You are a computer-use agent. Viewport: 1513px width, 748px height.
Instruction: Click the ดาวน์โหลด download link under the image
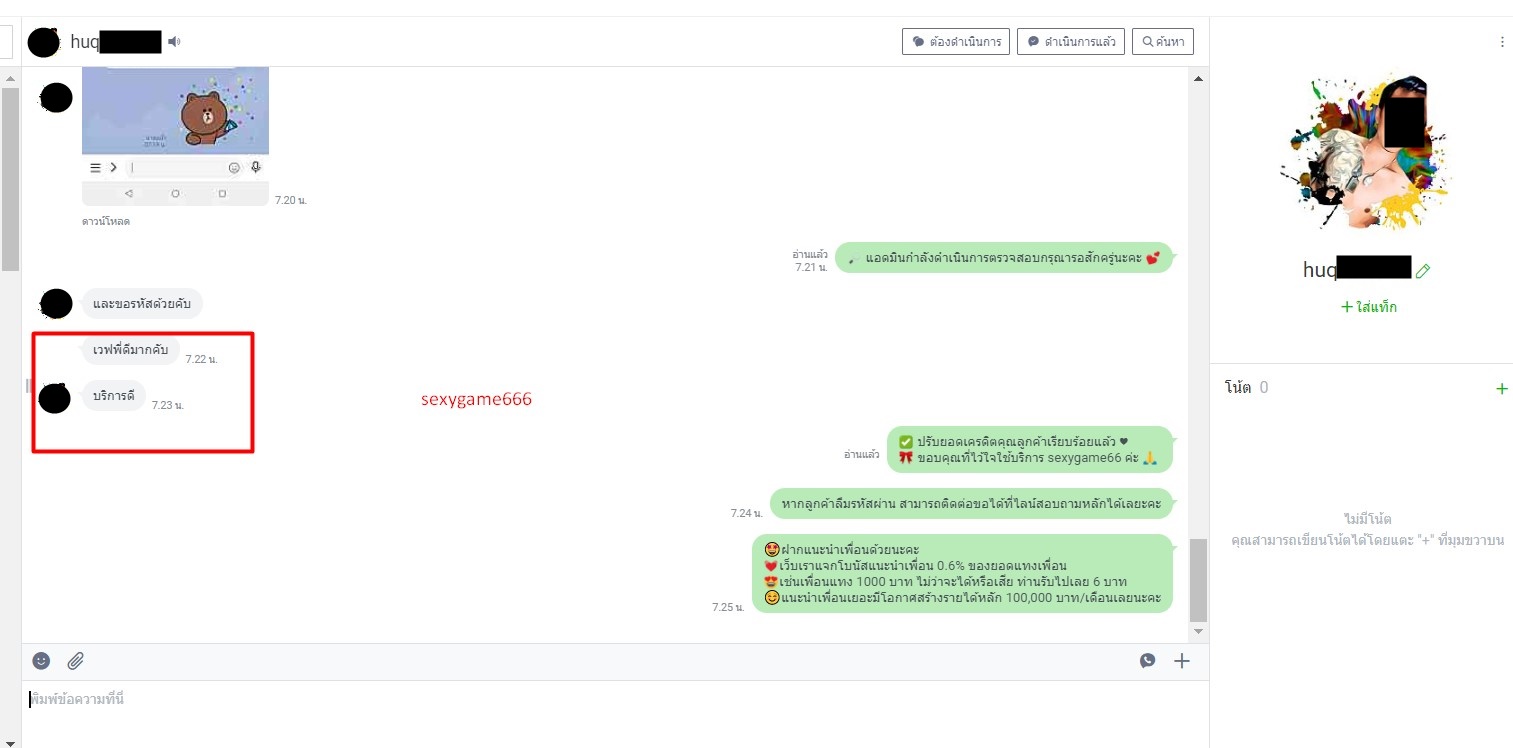pyautogui.click(x=105, y=221)
